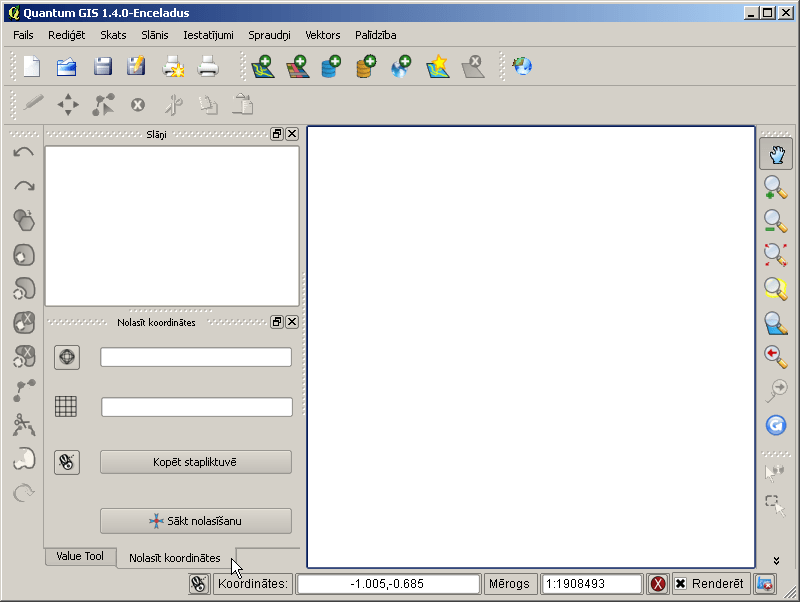The height and width of the screenshot is (602, 800).
Task: Select identify features arrow icon
Action: click(x=774, y=472)
